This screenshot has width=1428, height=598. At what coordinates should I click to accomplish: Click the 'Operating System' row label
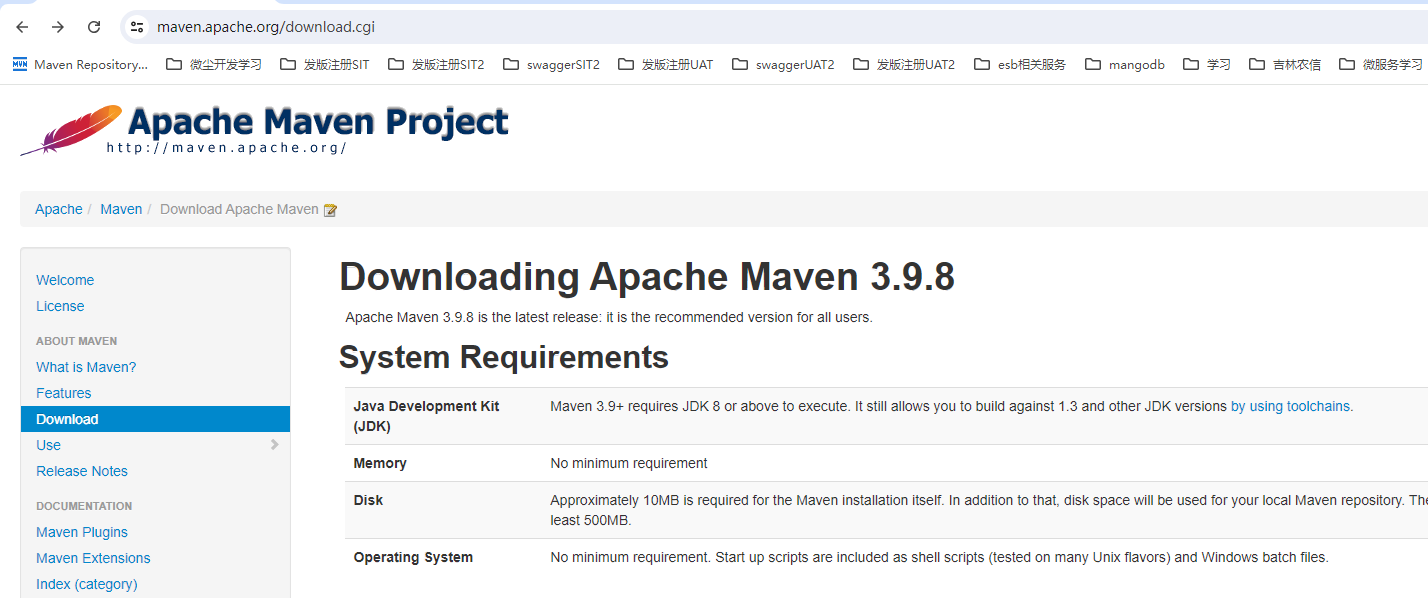coord(413,557)
